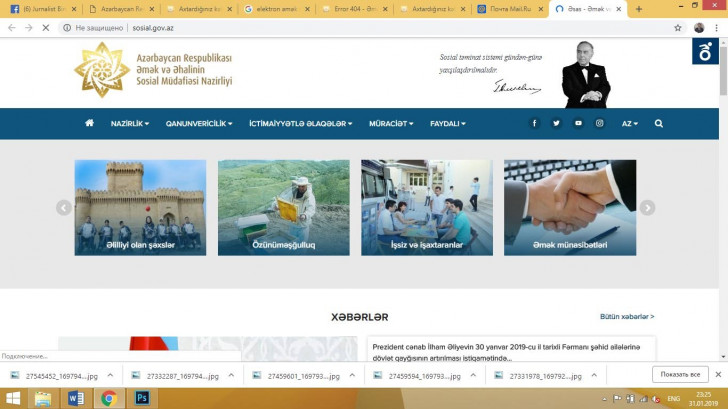This screenshot has width=728, height=409.
Task: Open the Windows Start menu
Action: (13, 398)
